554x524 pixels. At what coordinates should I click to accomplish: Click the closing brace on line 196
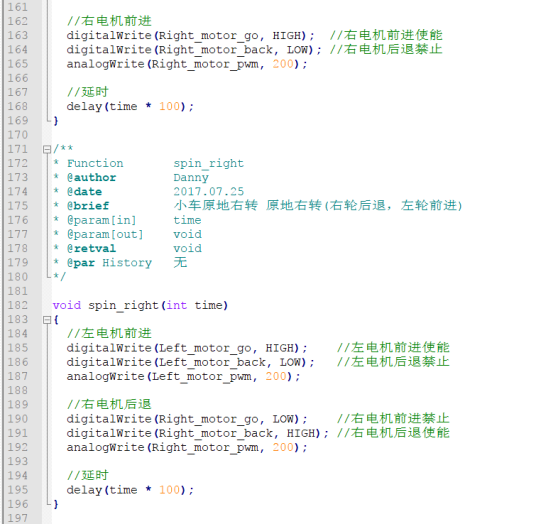pos(56,504)
